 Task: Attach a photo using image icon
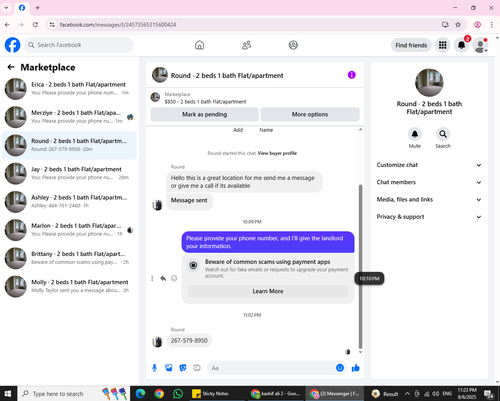[169, 368]
